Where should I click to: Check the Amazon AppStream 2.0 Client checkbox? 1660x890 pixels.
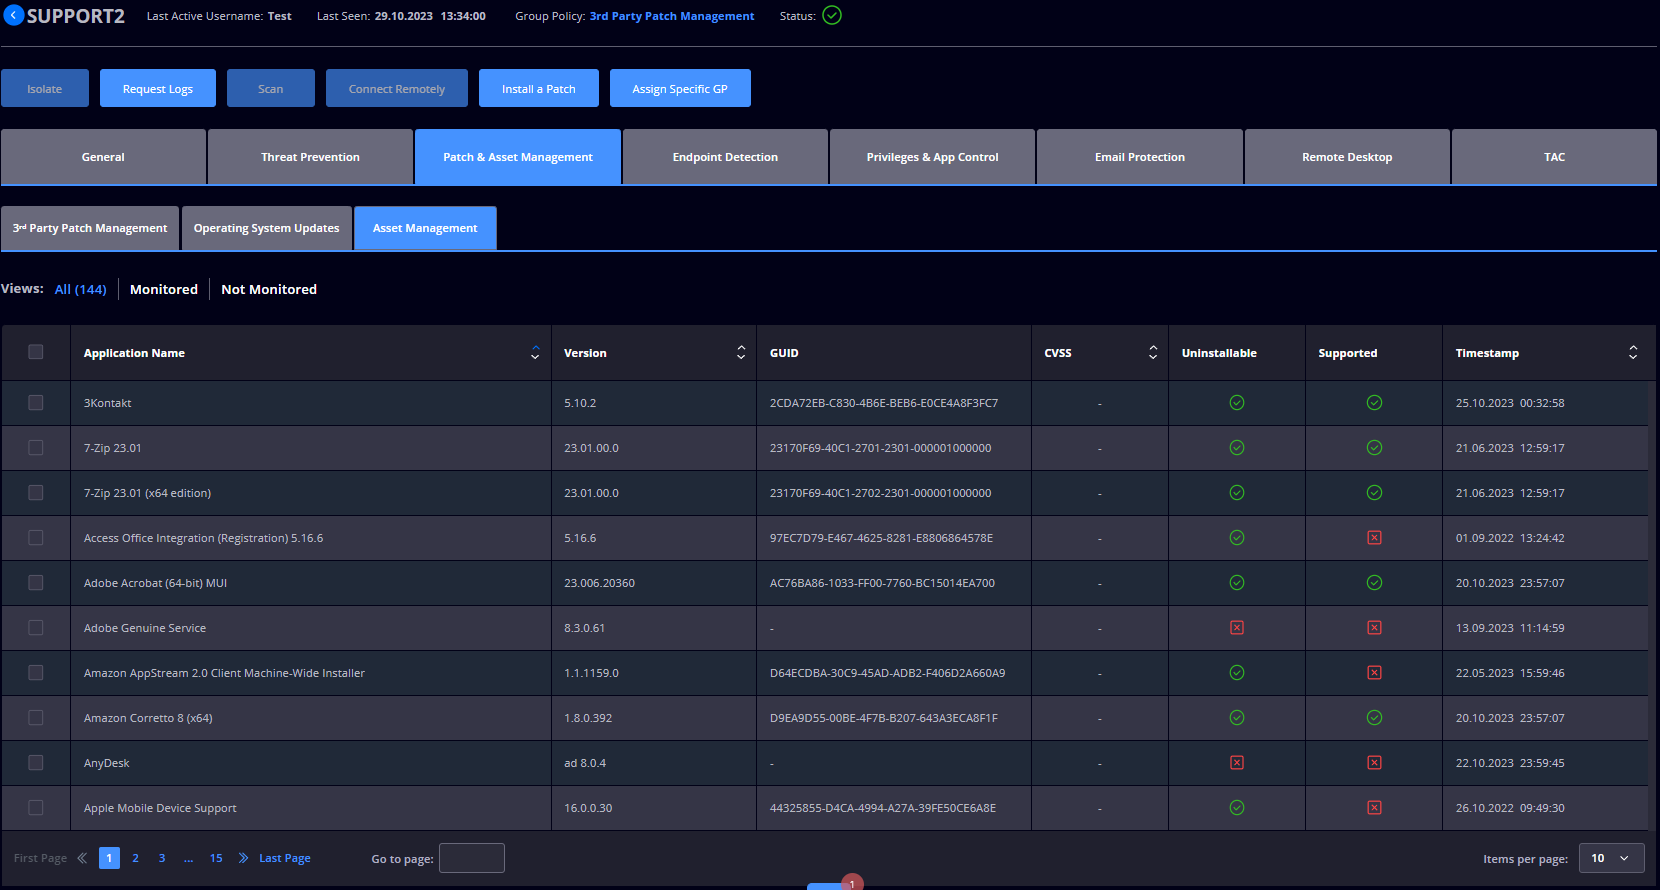click(x=36, y=673)
